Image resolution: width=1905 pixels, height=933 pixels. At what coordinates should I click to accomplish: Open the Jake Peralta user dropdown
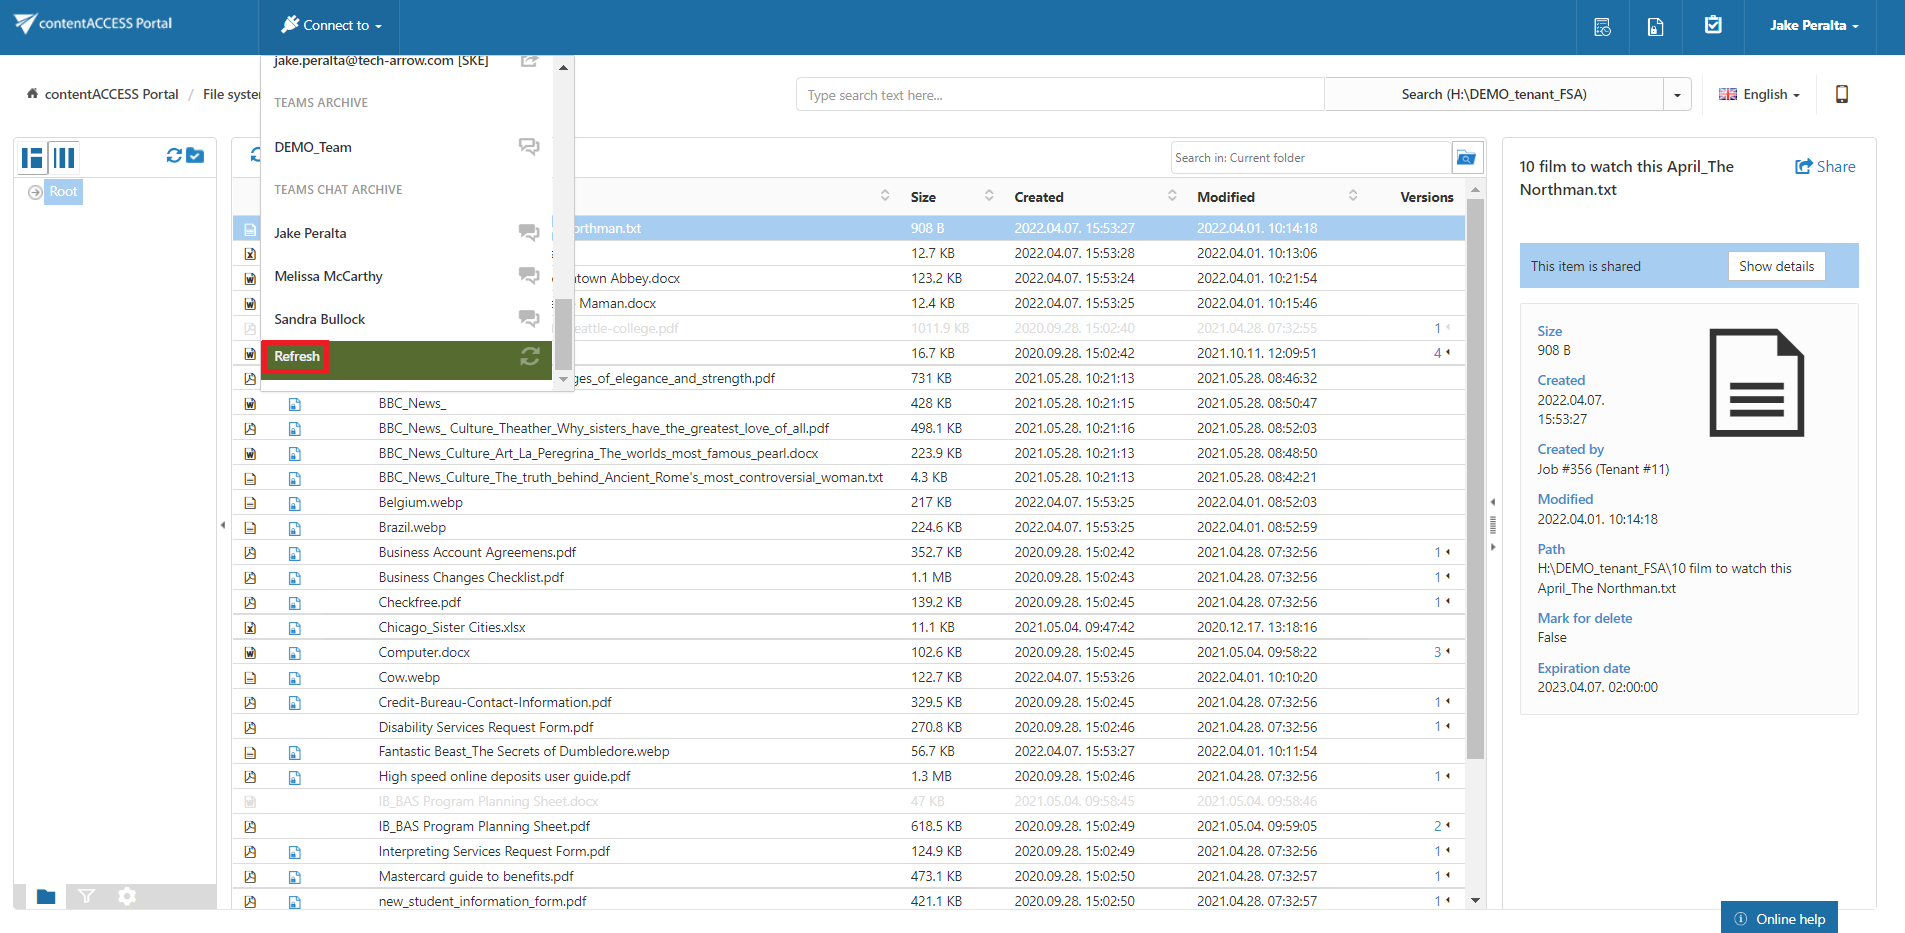[x=1813, y=26]
